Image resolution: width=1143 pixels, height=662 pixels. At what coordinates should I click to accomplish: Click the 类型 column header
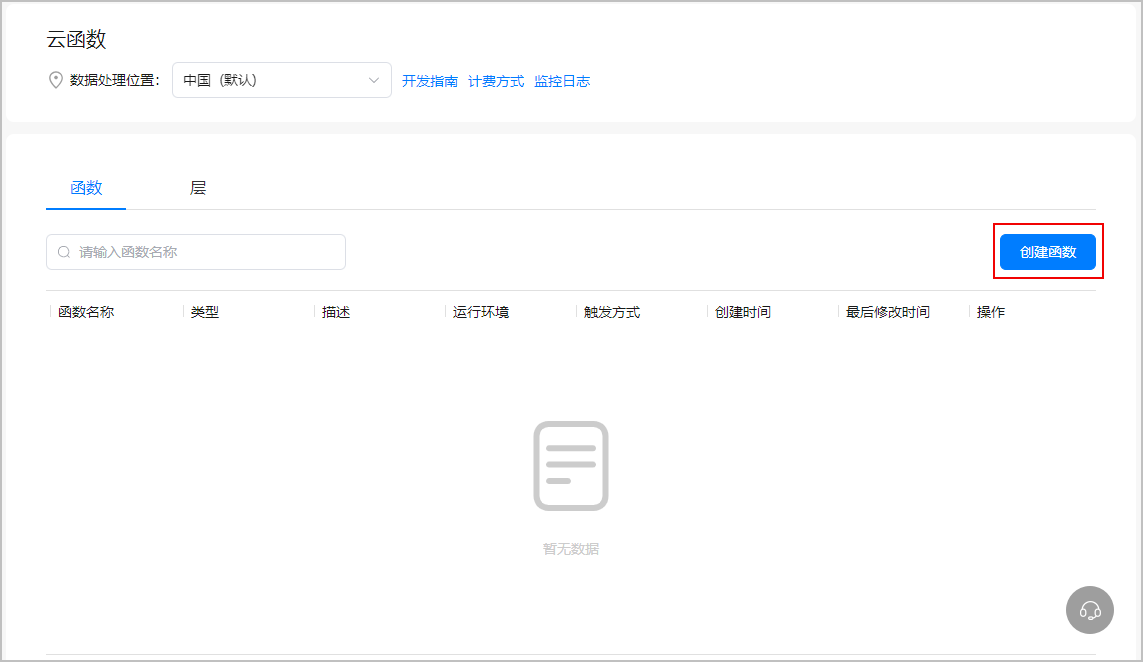205,312
